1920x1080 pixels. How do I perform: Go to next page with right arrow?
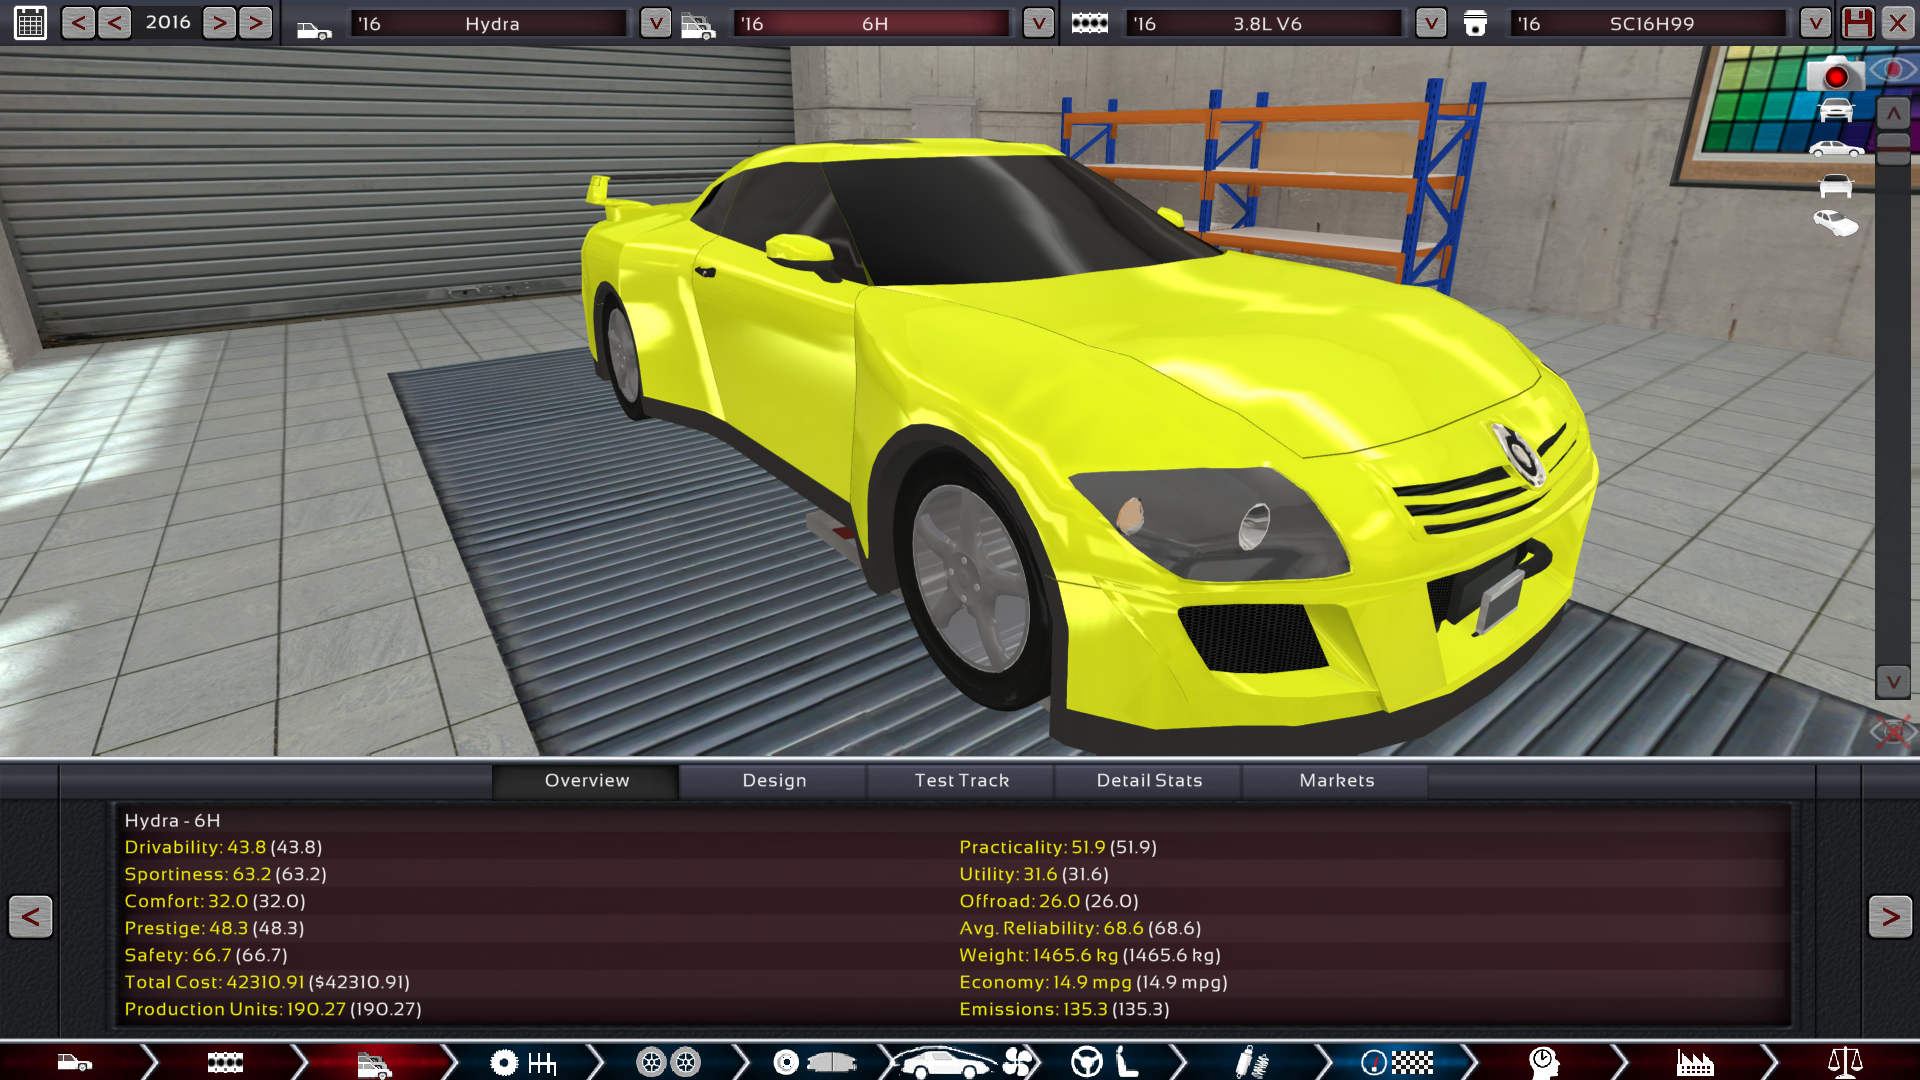[1889, 916]
